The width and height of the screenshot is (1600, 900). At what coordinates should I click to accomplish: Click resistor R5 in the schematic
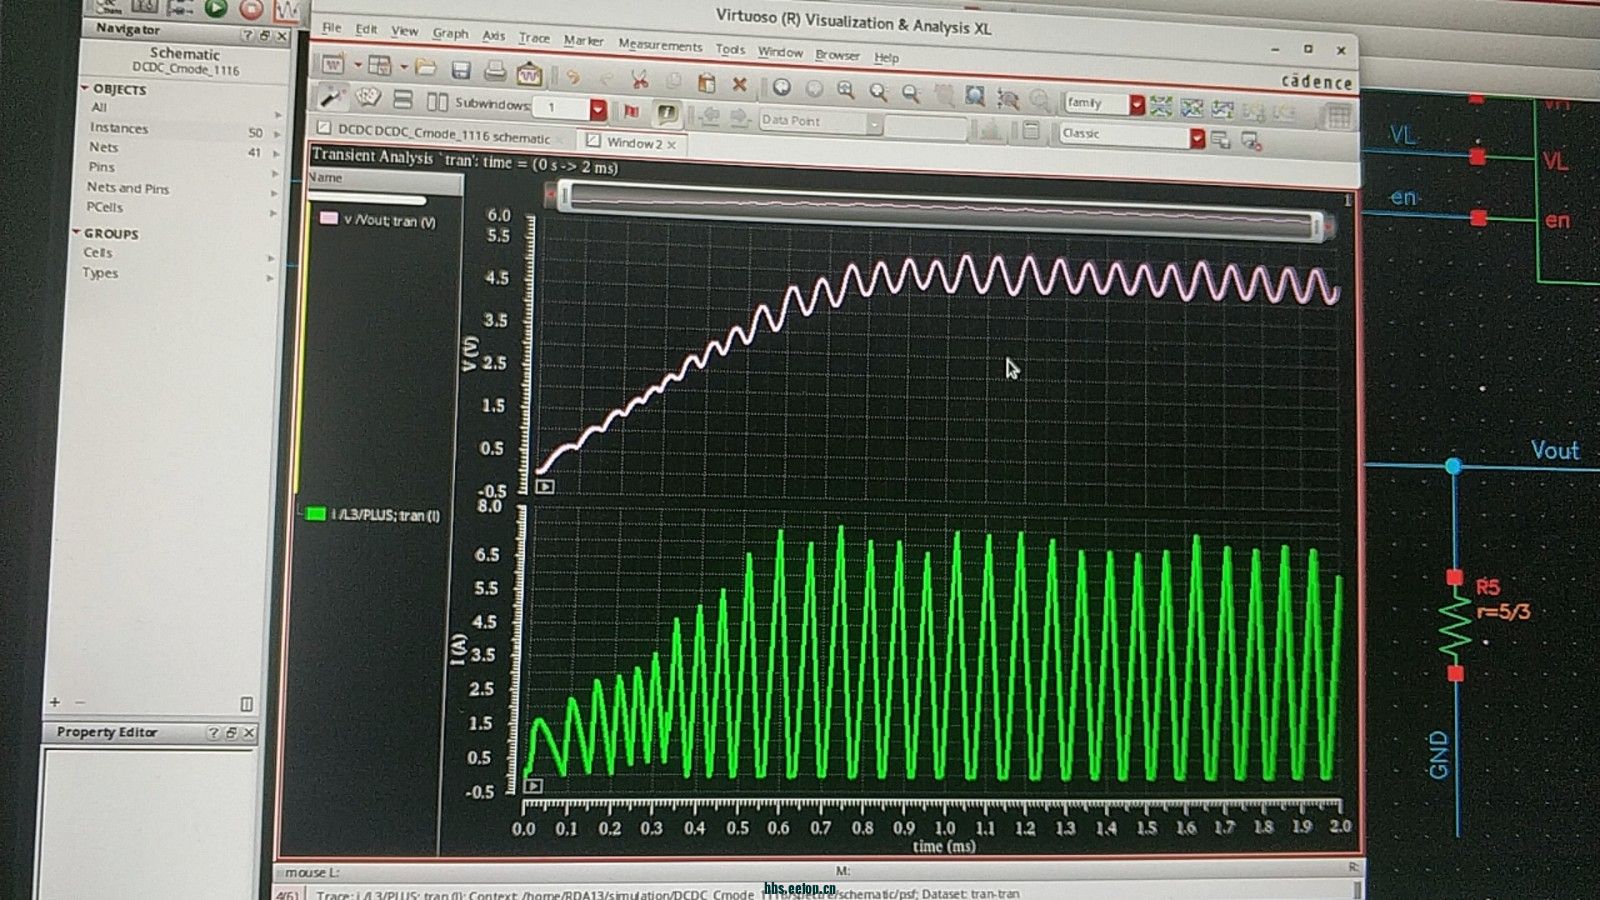click(1455, 626)
